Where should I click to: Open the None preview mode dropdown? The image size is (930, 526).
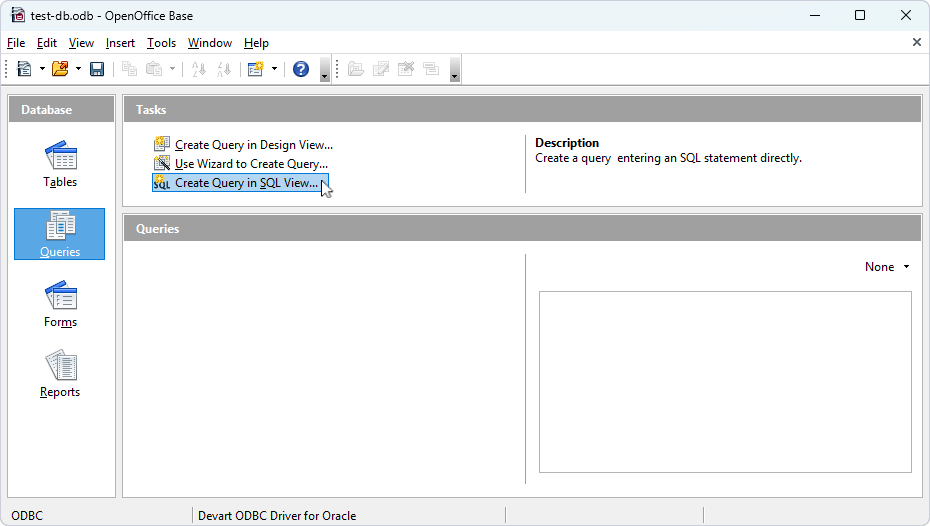tap(887, 267)
